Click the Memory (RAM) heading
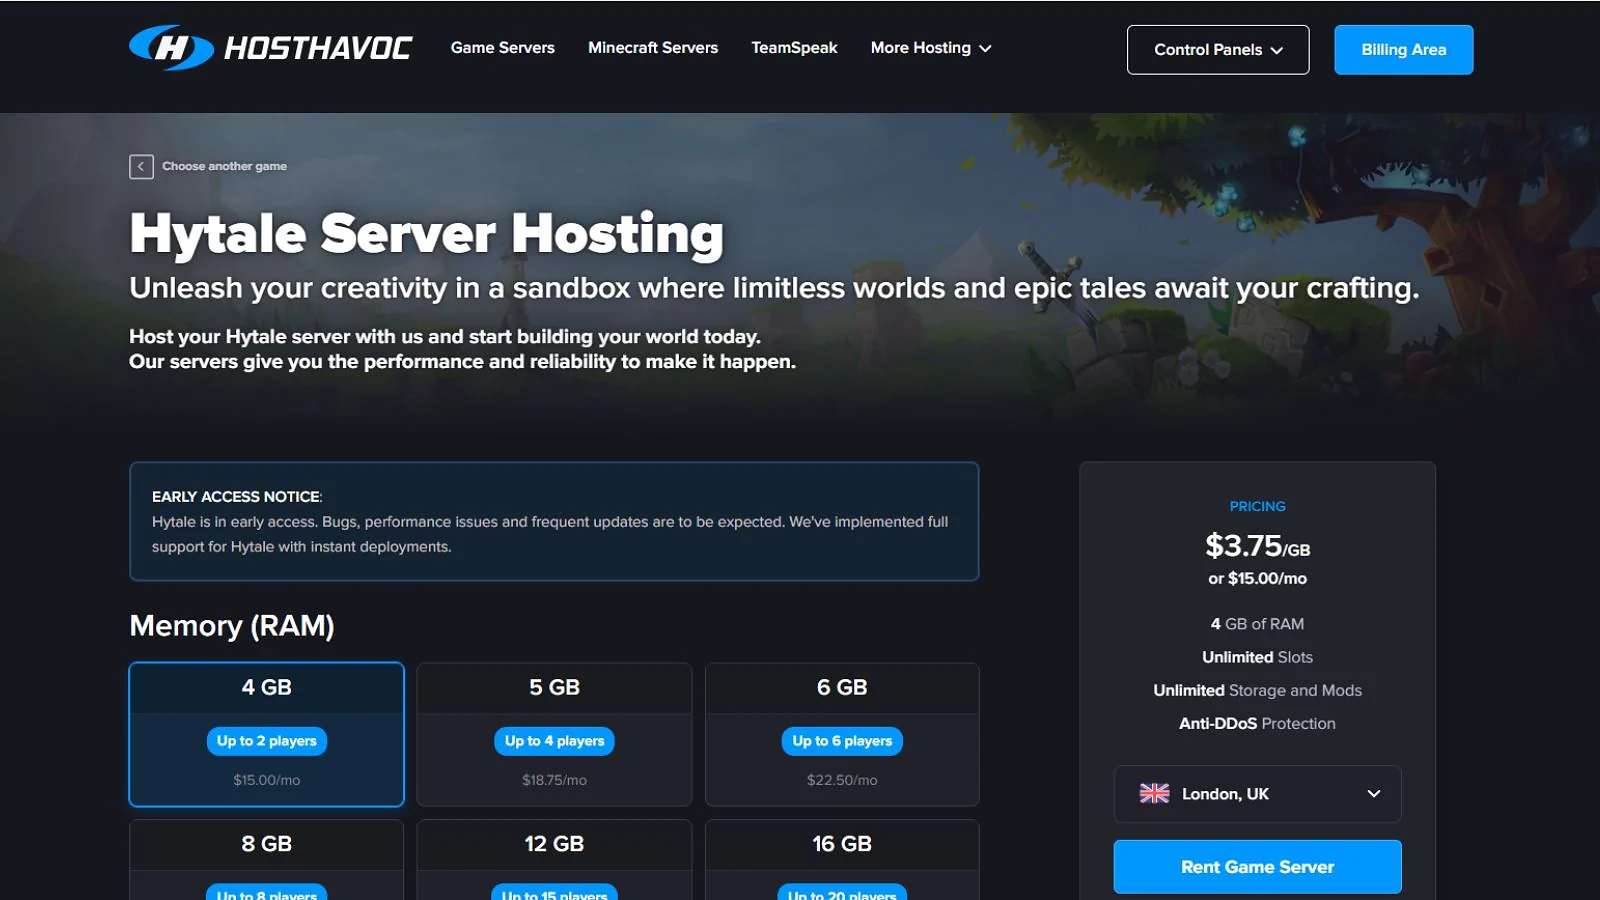The image size is (1600, 900). (x=232, y=626)
